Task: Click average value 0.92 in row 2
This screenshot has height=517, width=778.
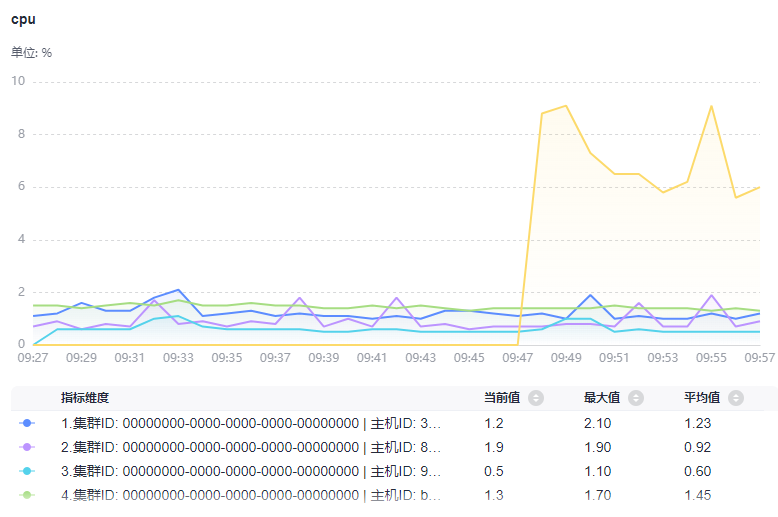Action: pos(698,447)
